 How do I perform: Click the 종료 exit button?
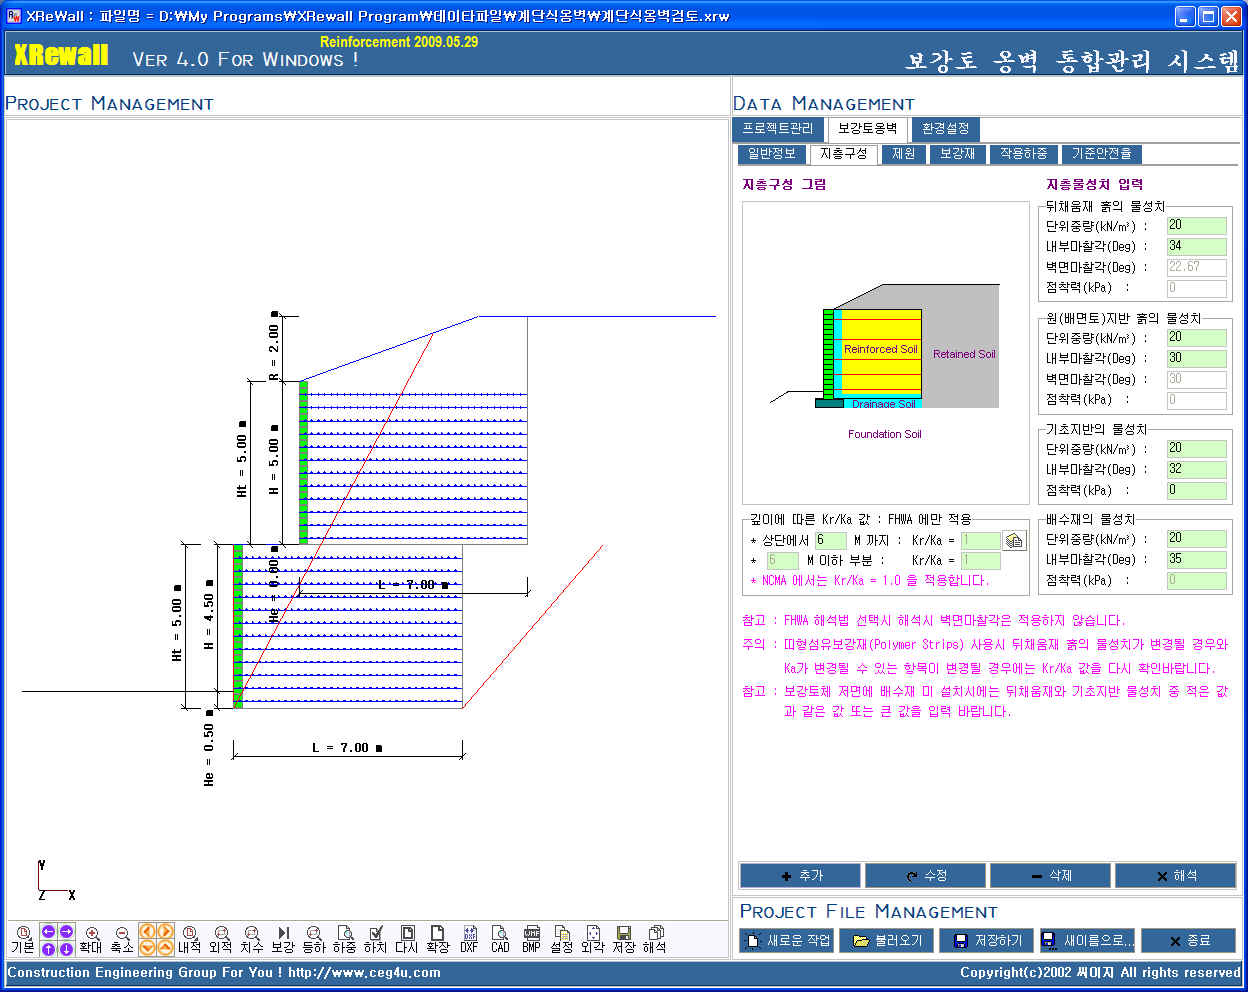(x=1188, y=940)
